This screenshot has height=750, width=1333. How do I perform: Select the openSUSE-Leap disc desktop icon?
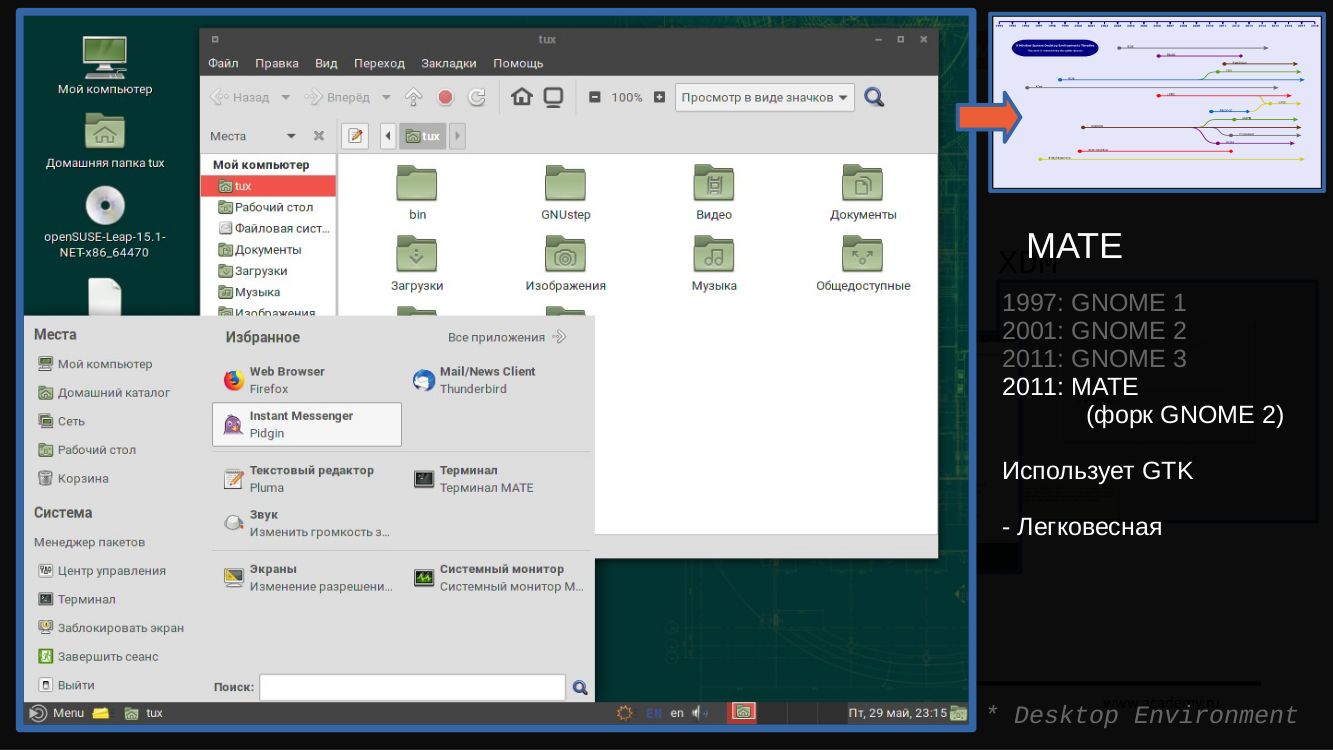105,222
